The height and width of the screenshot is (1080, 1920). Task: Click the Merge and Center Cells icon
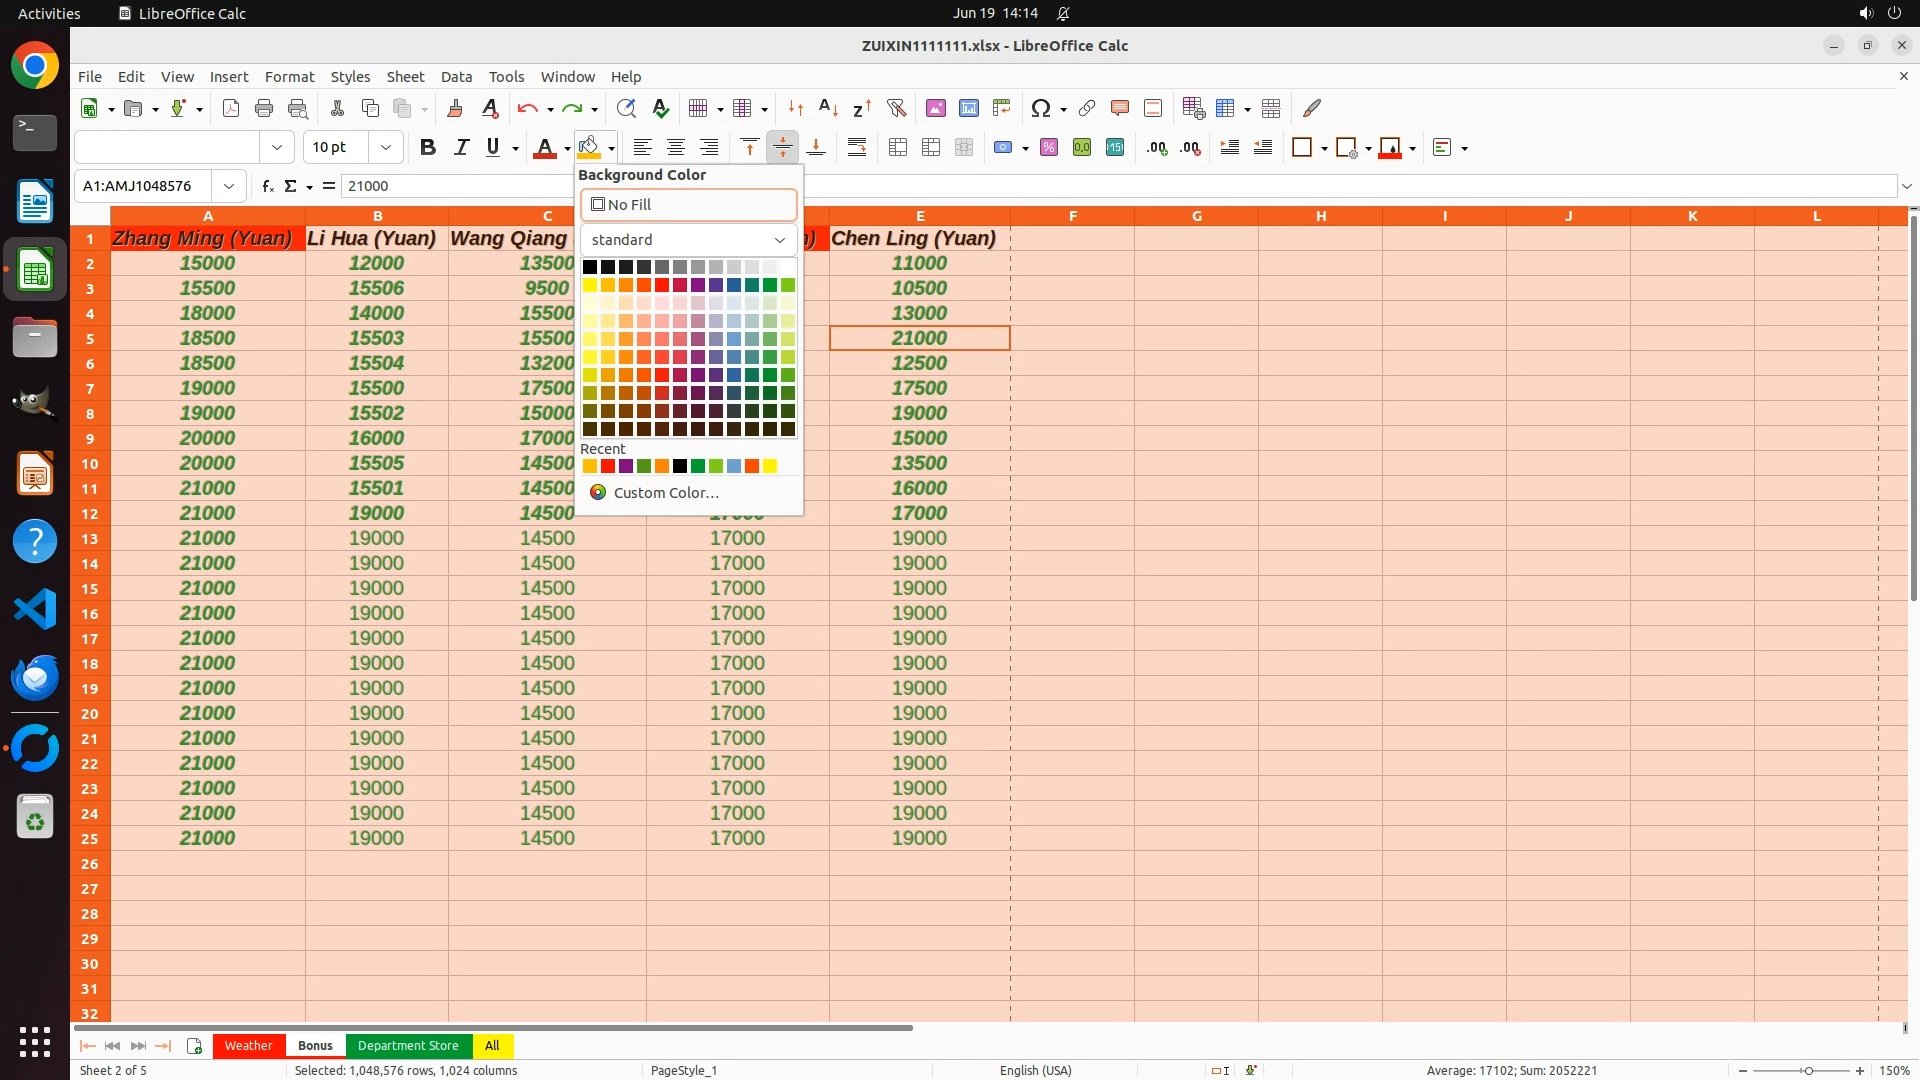coord(898,148)
